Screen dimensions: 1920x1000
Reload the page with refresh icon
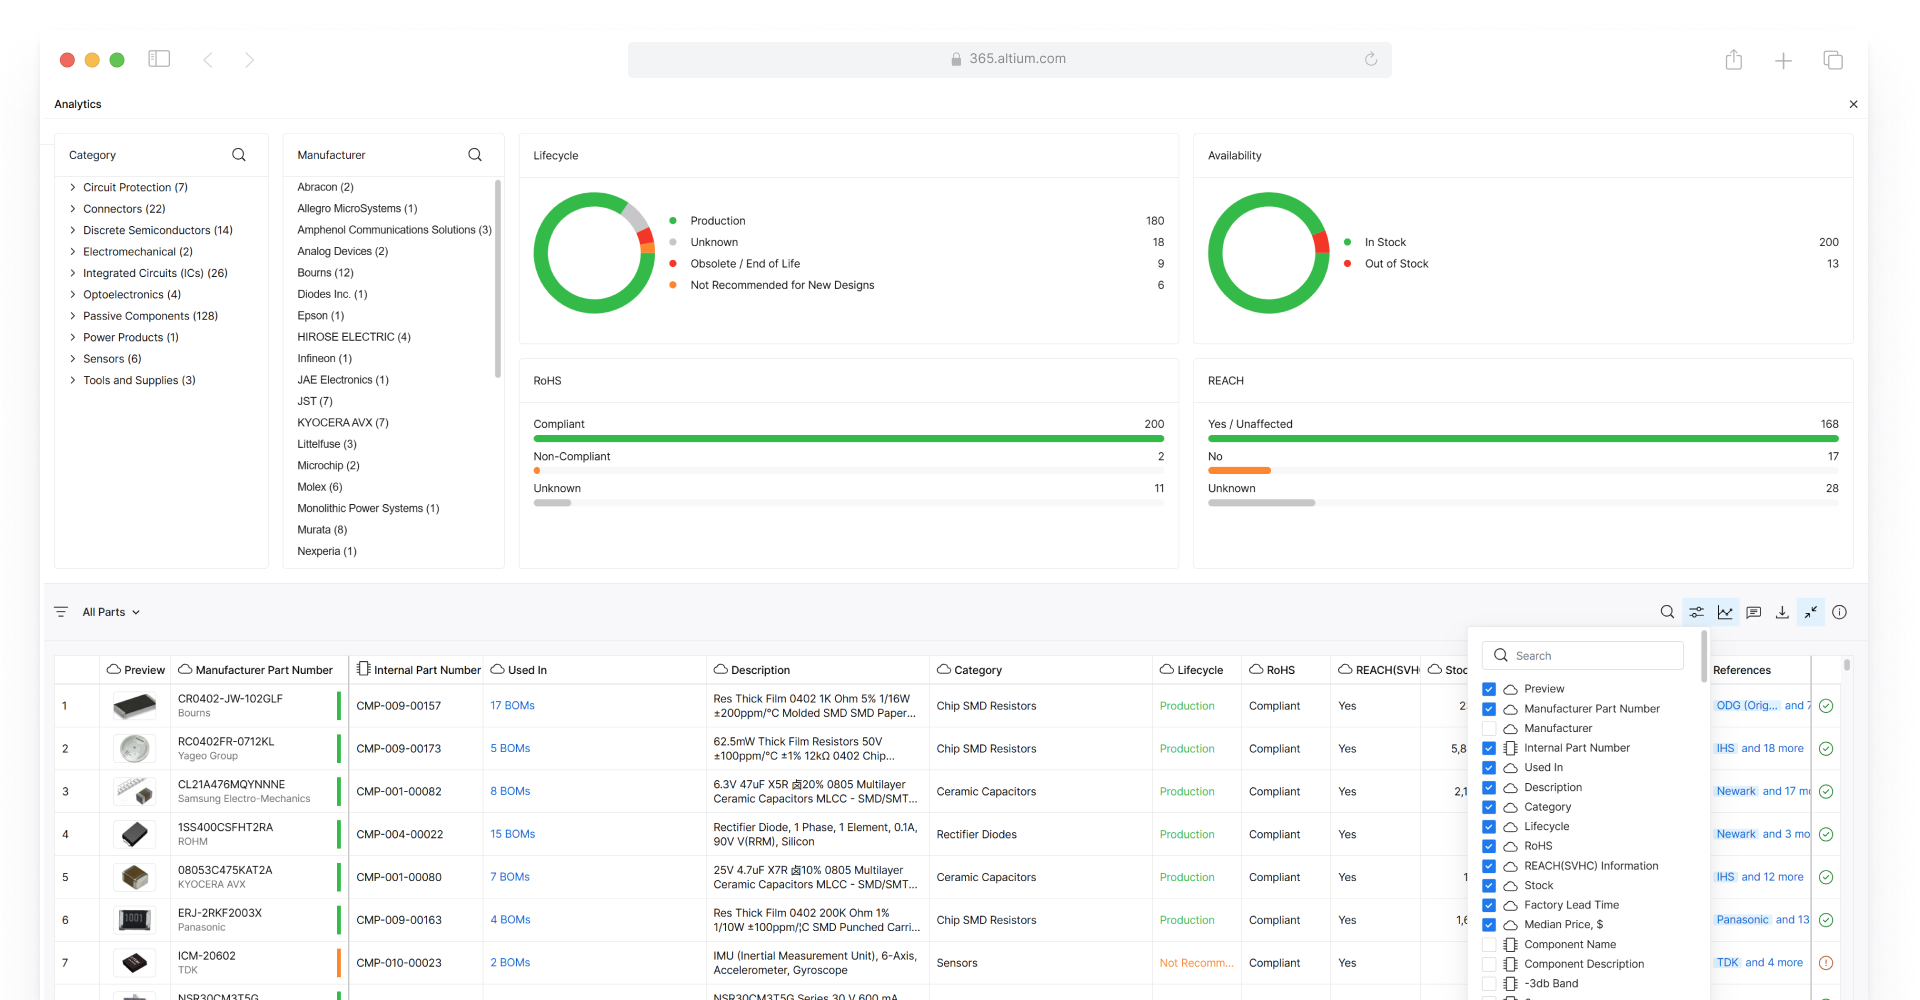tap(1371, 59)
